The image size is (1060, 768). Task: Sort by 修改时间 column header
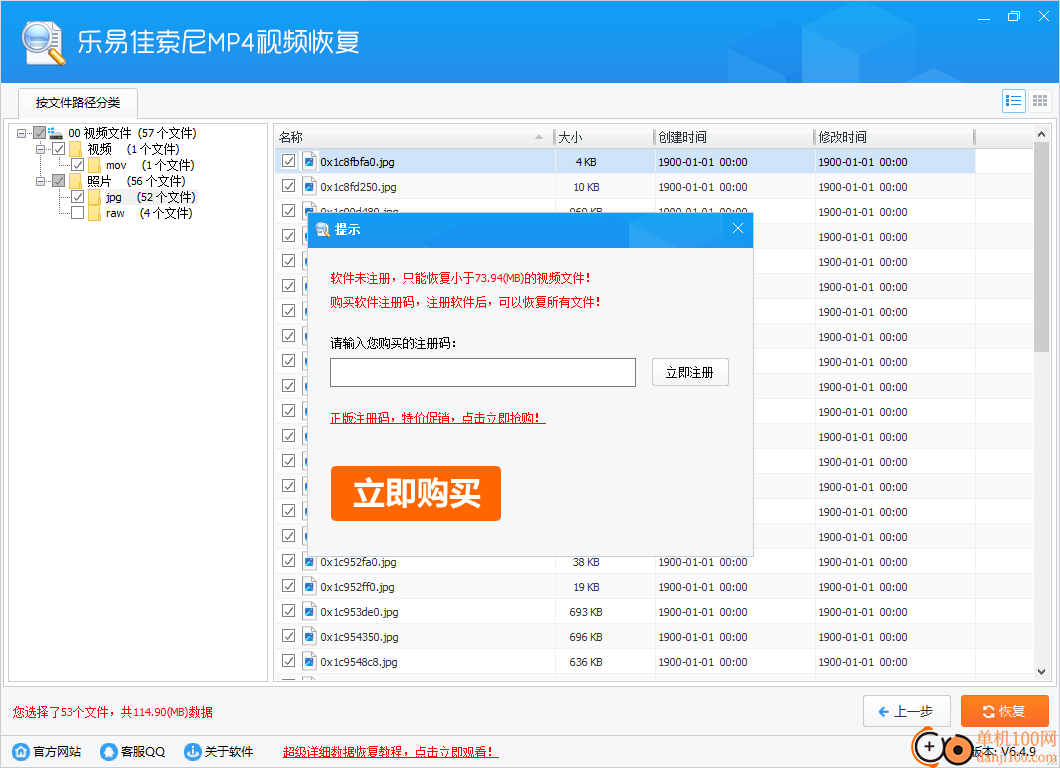pyautogui.click(x=894, y=137)
